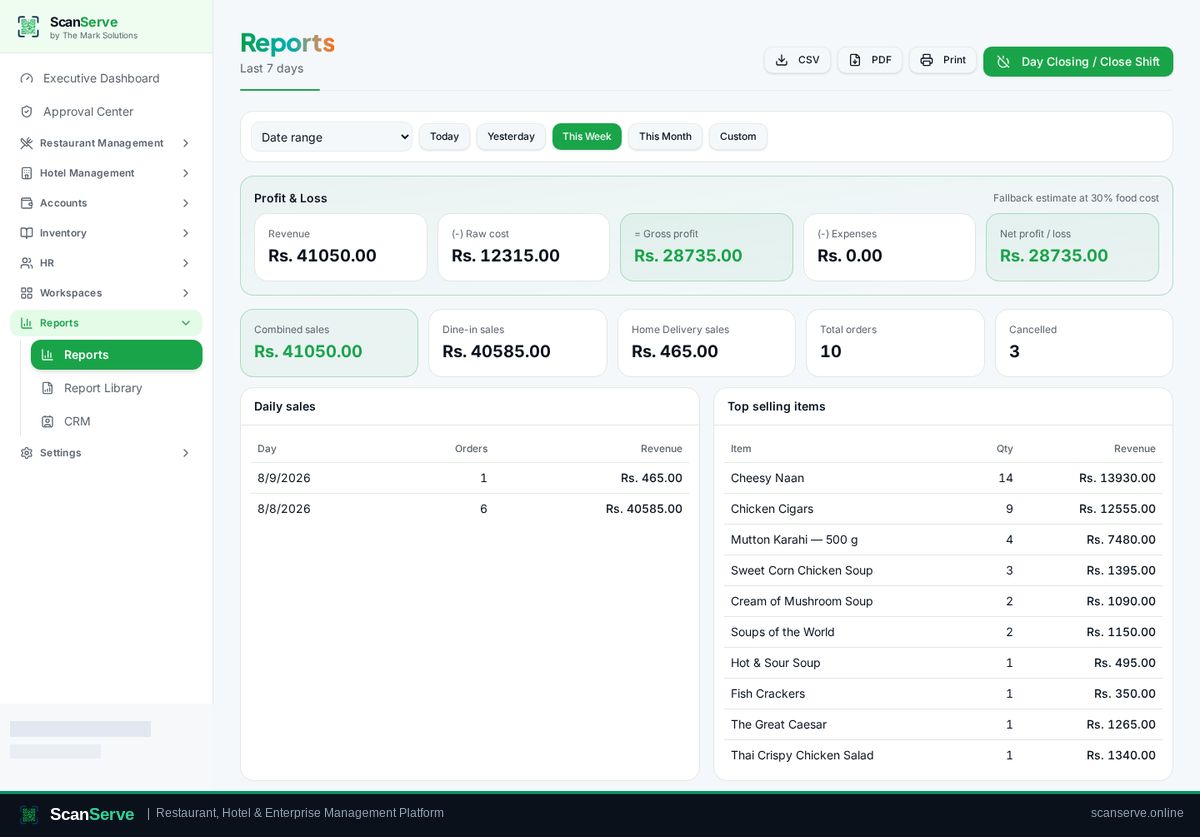Click the printer icon
Viewport: 1200px width, 837px height.
[927, 60]
